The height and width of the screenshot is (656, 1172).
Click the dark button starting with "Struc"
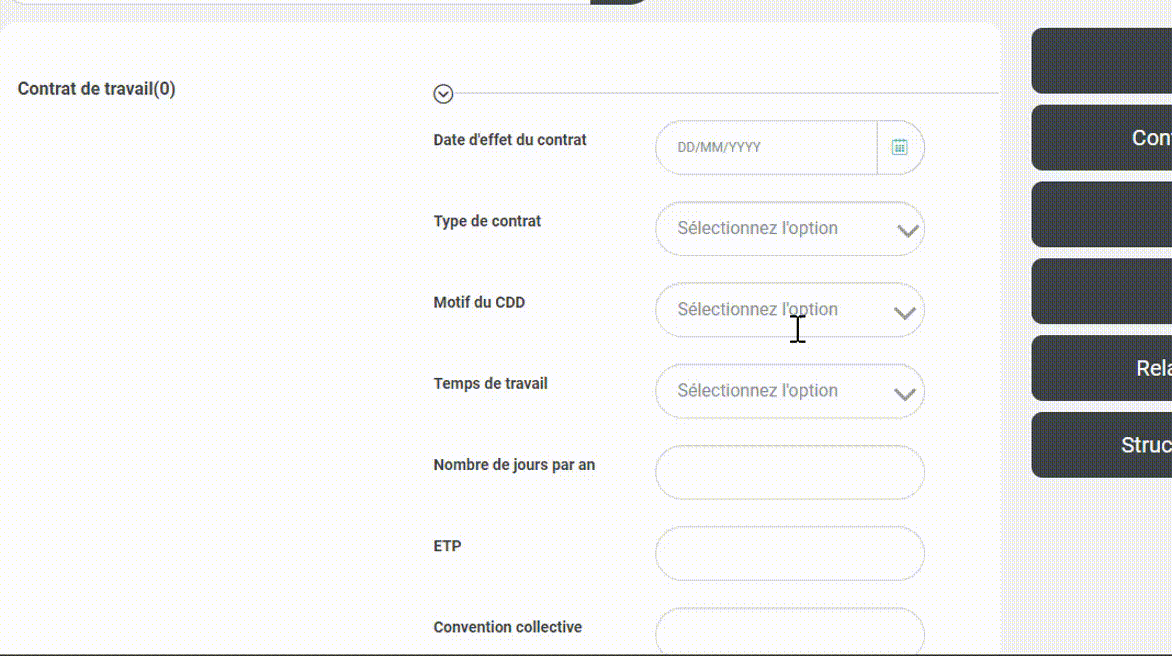1102,445
